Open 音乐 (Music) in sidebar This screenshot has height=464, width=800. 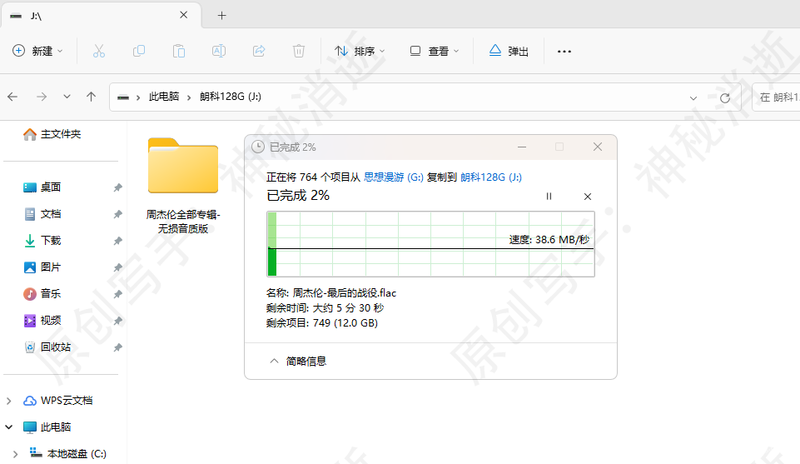(42, 294)
